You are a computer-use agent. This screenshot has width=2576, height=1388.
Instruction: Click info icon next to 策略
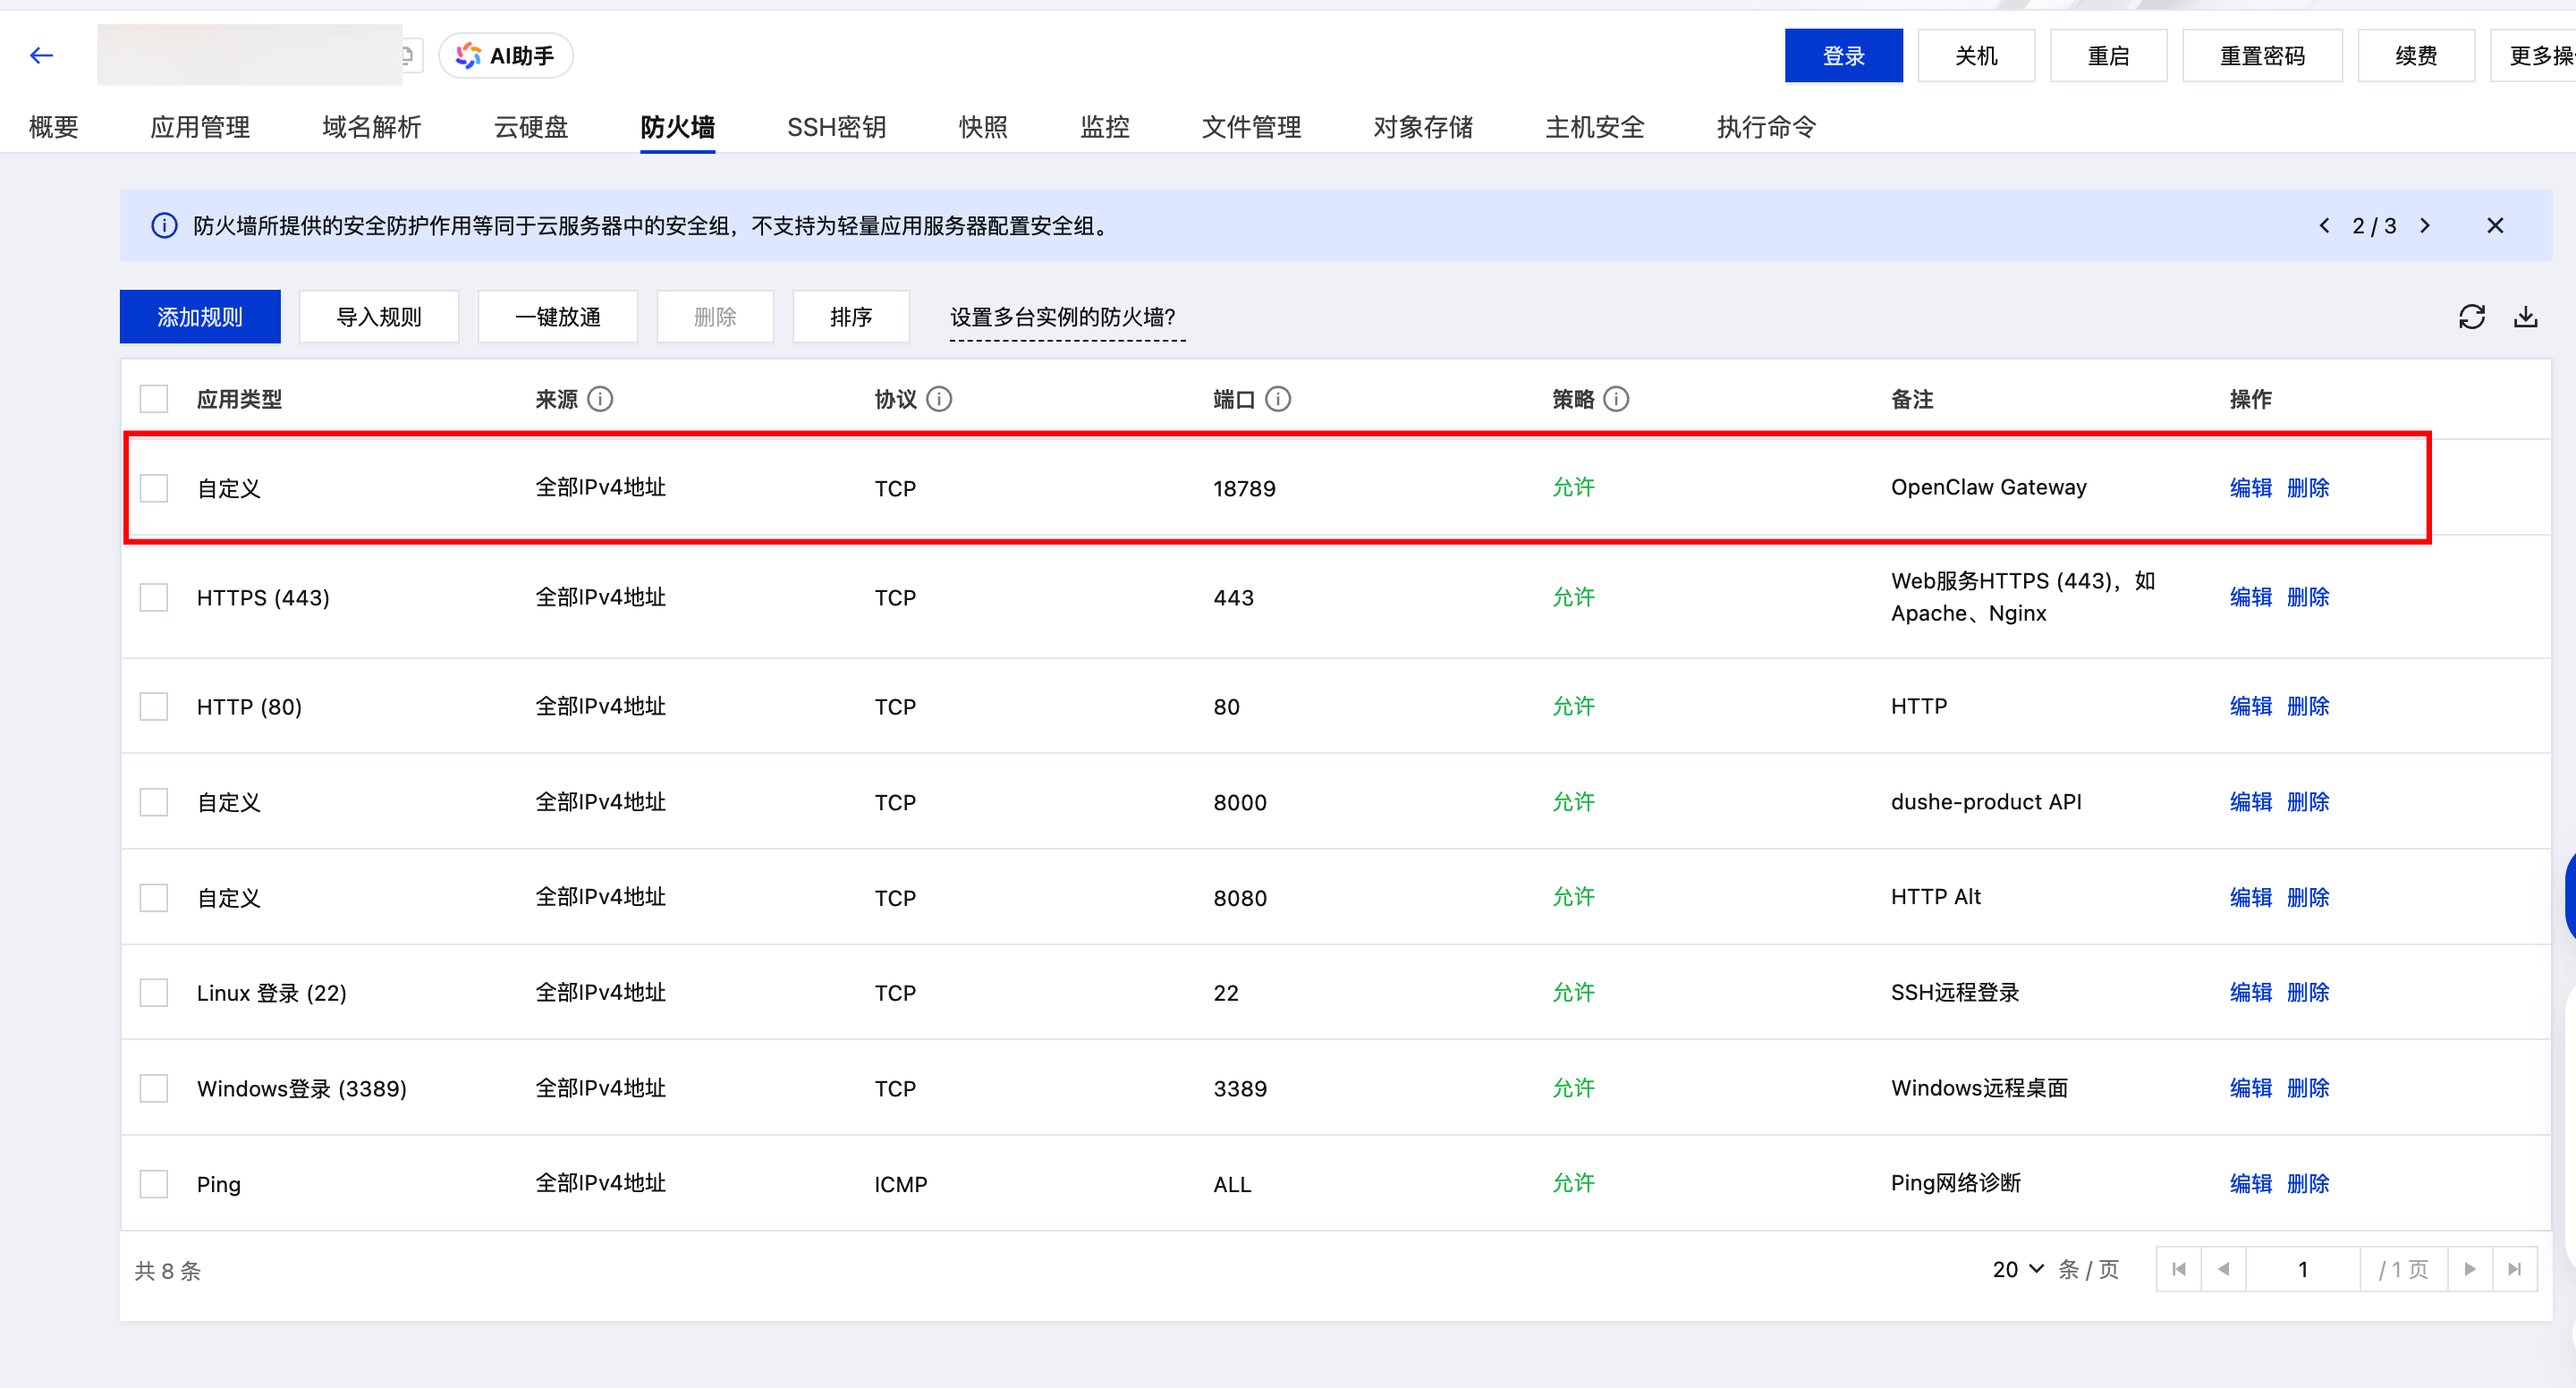(1616, 400)
